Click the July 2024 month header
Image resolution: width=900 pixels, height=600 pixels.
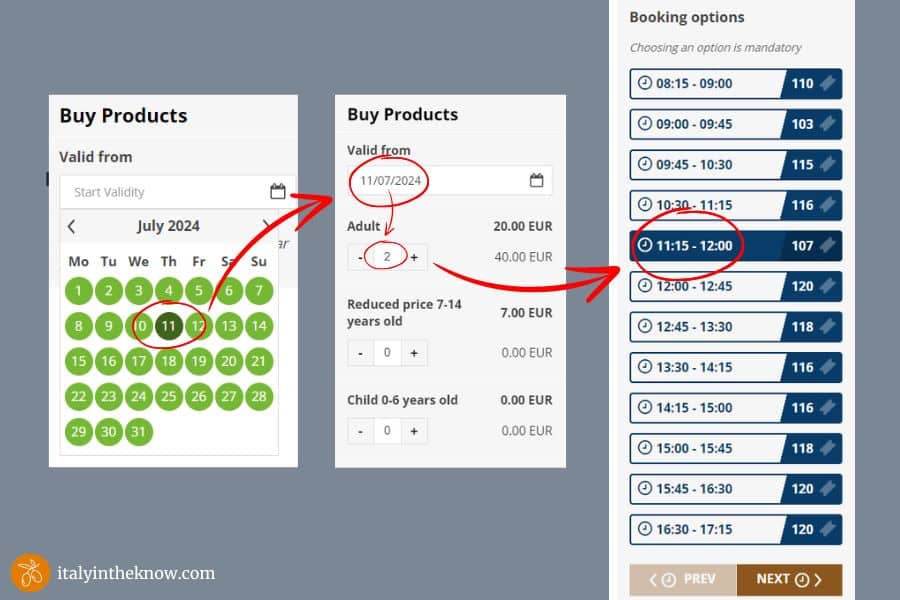click(168, 226)
